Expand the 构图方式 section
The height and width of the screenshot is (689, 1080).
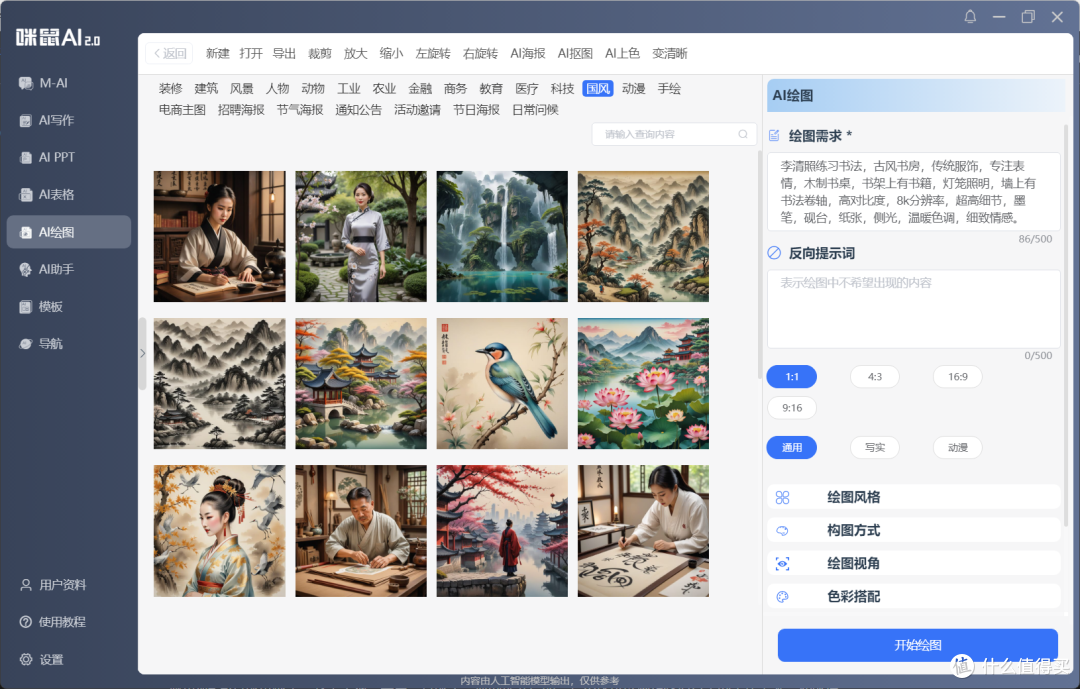(x=913, y=531)
